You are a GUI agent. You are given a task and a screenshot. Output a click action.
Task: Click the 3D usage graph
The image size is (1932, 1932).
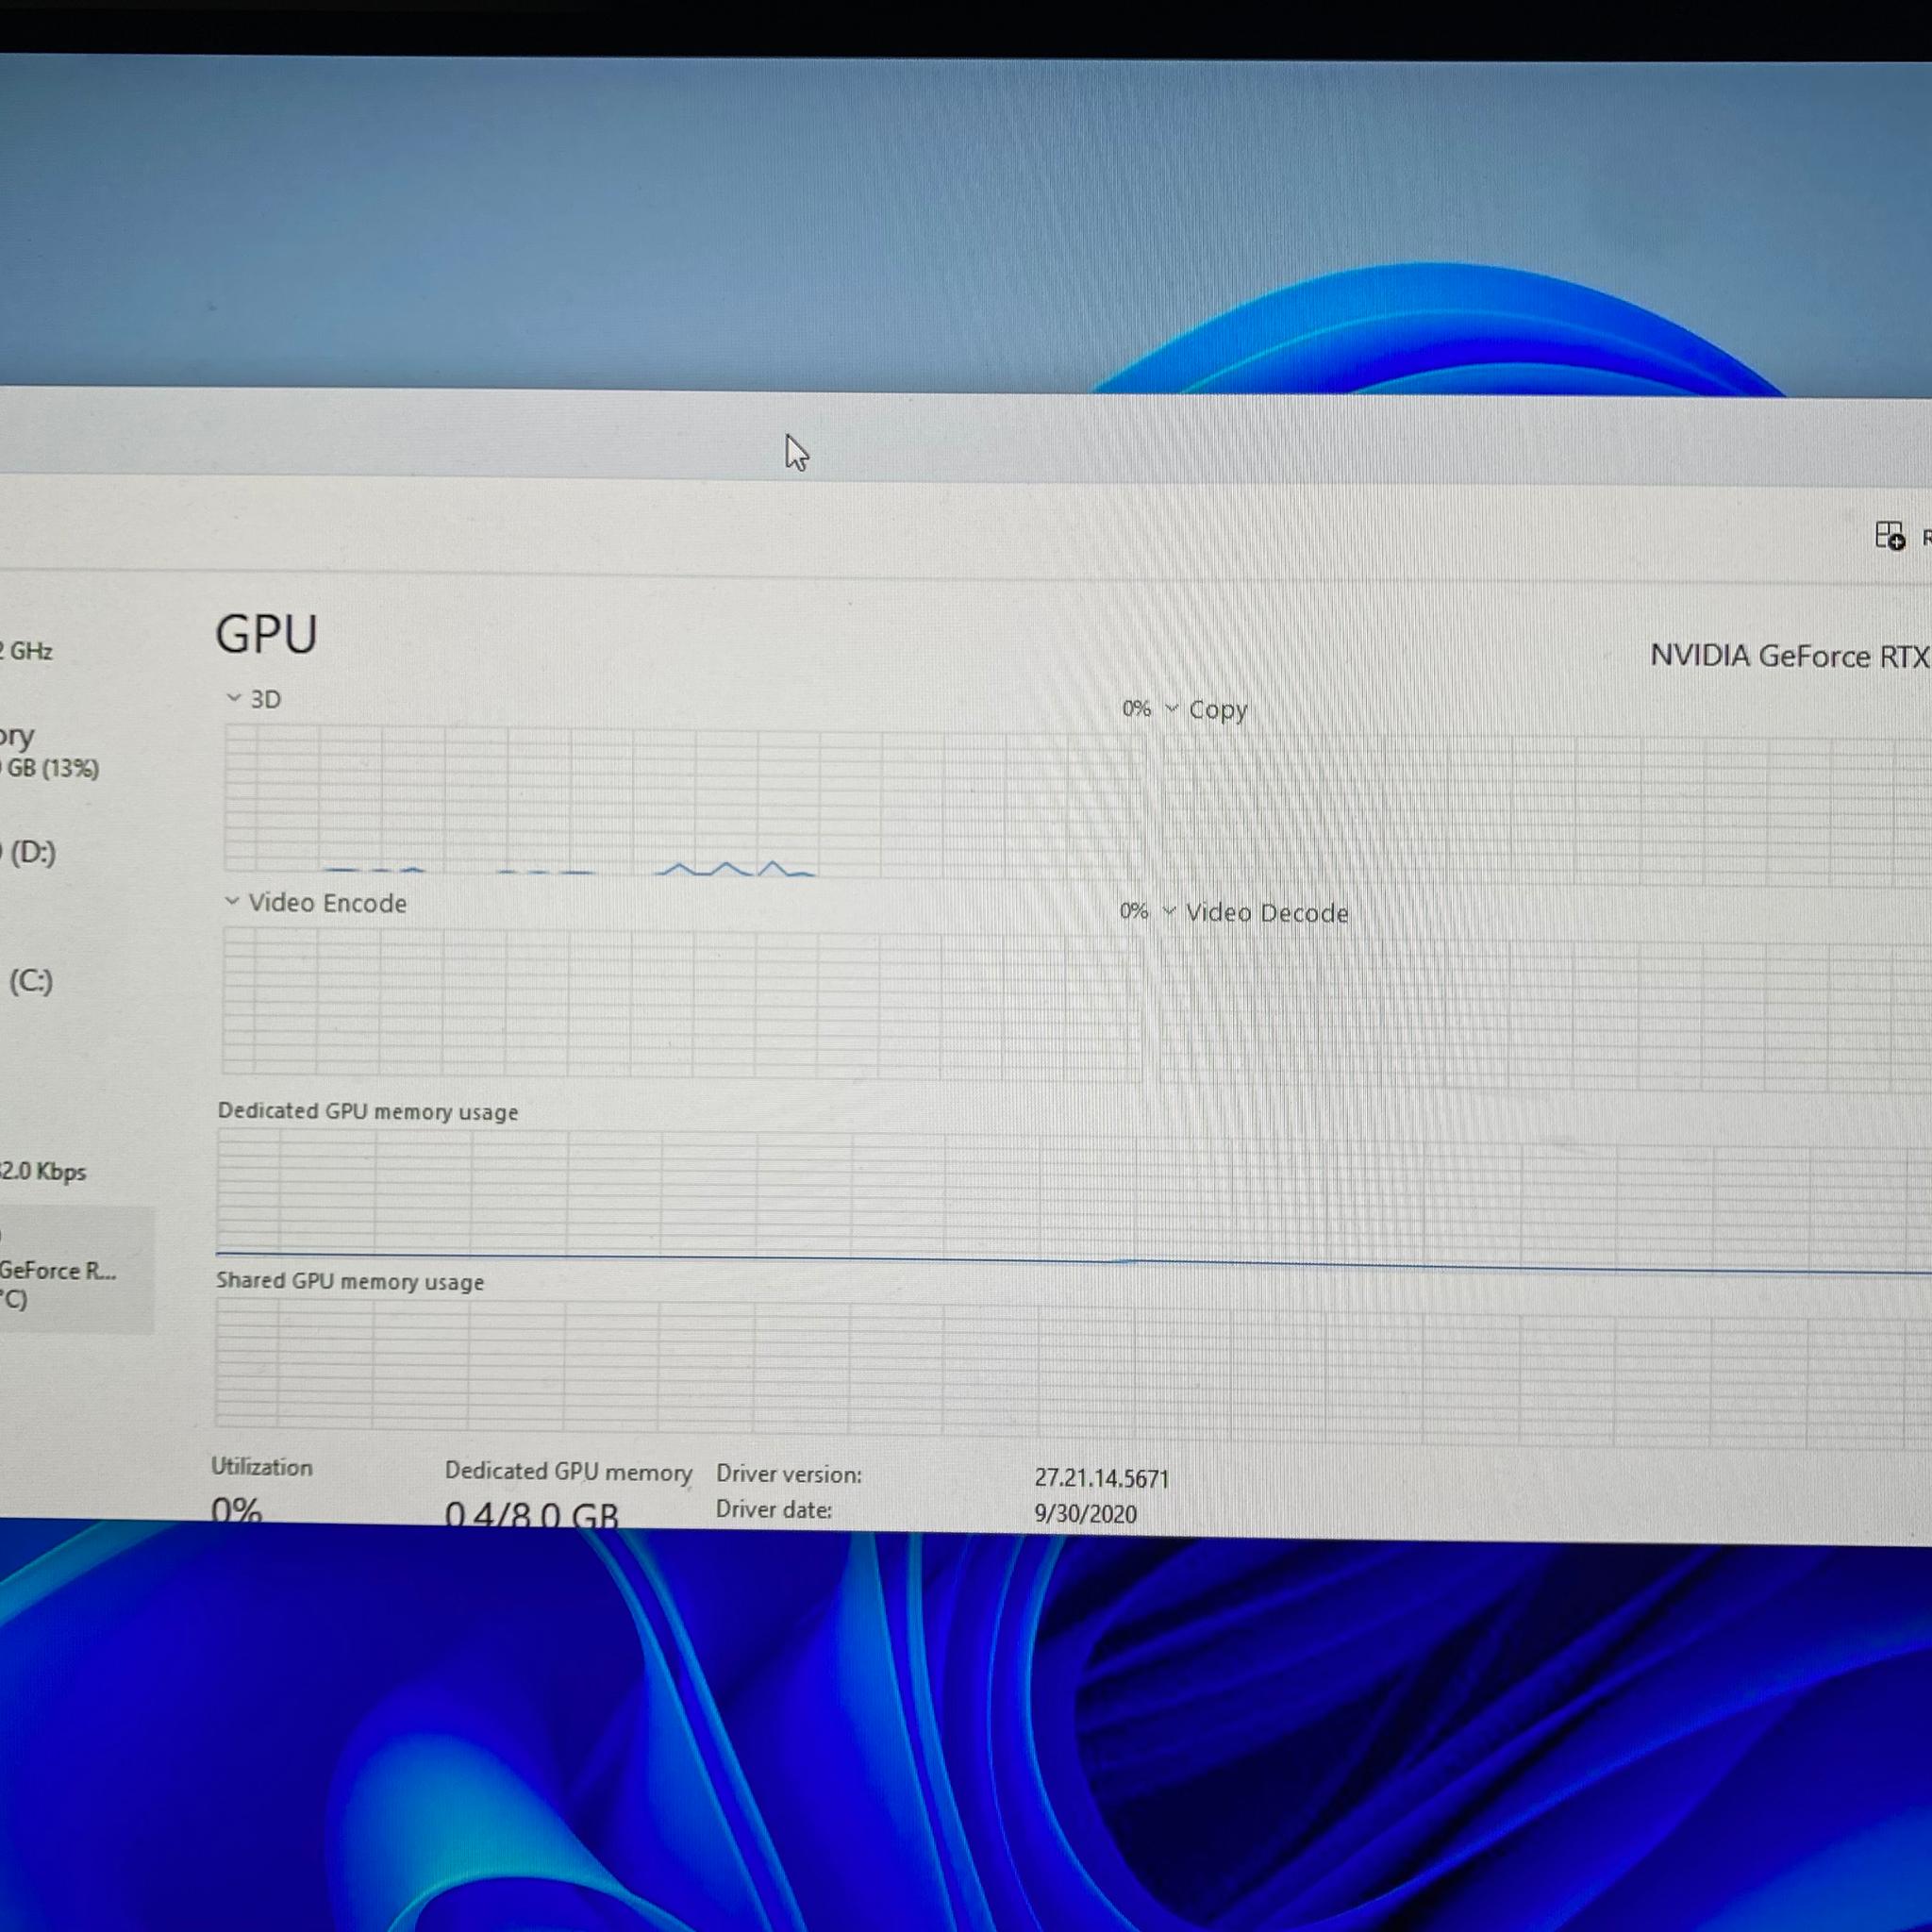click(682, 802)
